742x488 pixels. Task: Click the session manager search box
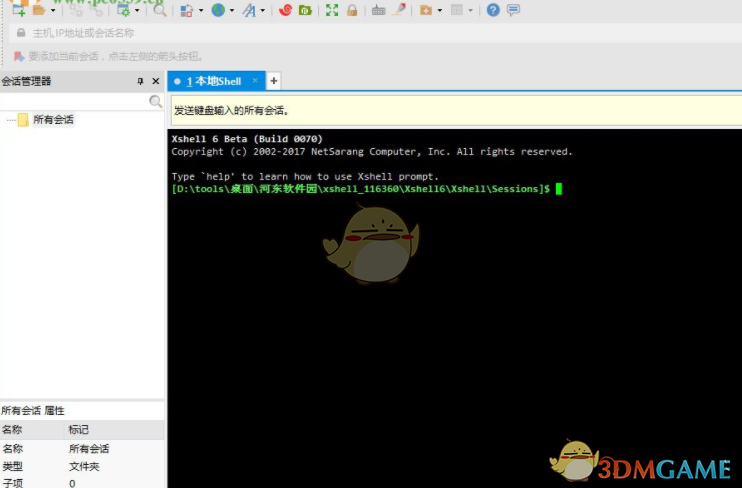click(x=80, y=101)
